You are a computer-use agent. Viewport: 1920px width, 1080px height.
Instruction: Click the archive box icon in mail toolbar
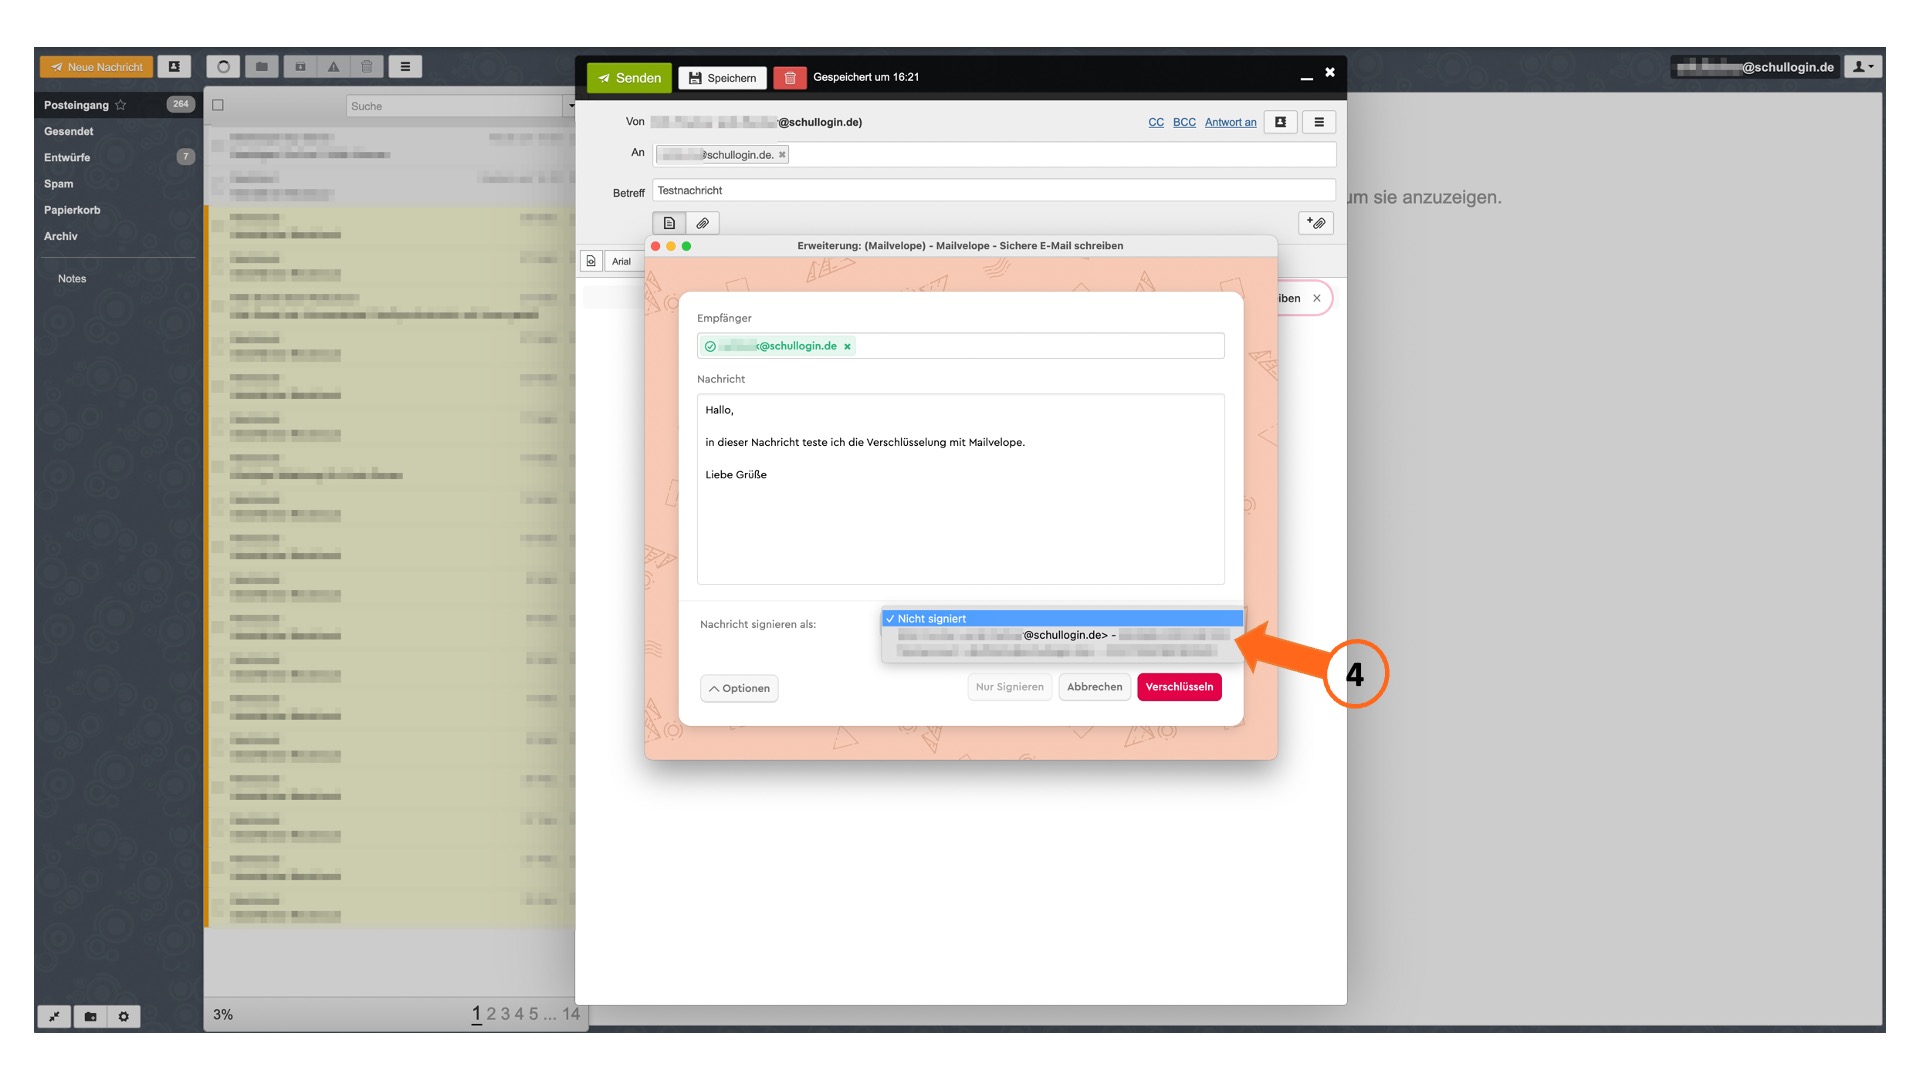click(x=300, y=67)
